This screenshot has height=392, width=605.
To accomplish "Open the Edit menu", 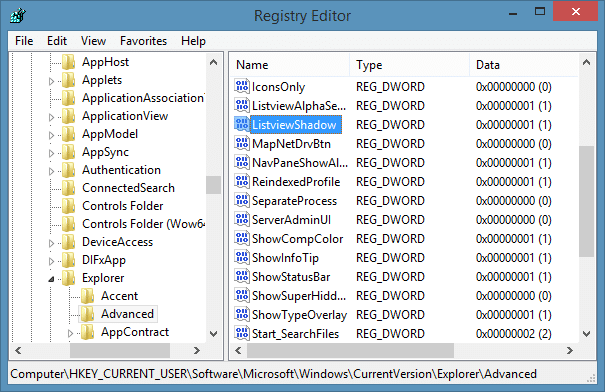I will pos(57,41).
